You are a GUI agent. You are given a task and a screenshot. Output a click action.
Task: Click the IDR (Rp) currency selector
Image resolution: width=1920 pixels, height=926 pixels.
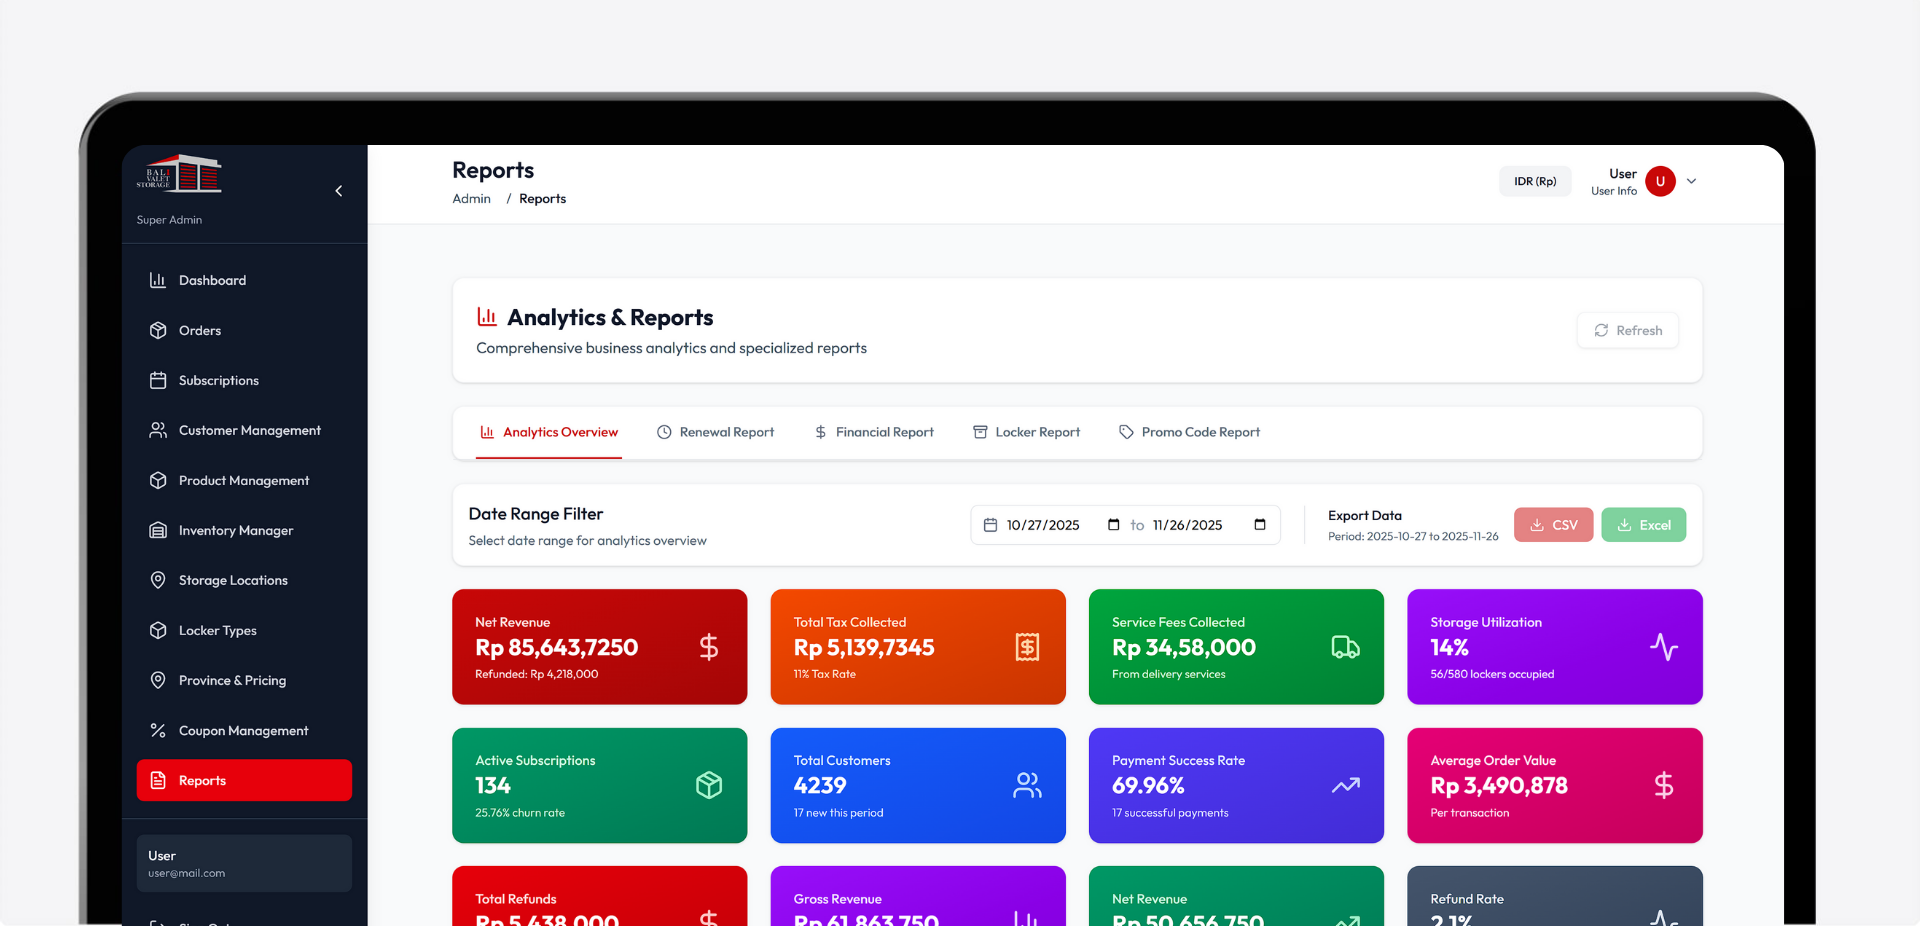point(1534,181)
